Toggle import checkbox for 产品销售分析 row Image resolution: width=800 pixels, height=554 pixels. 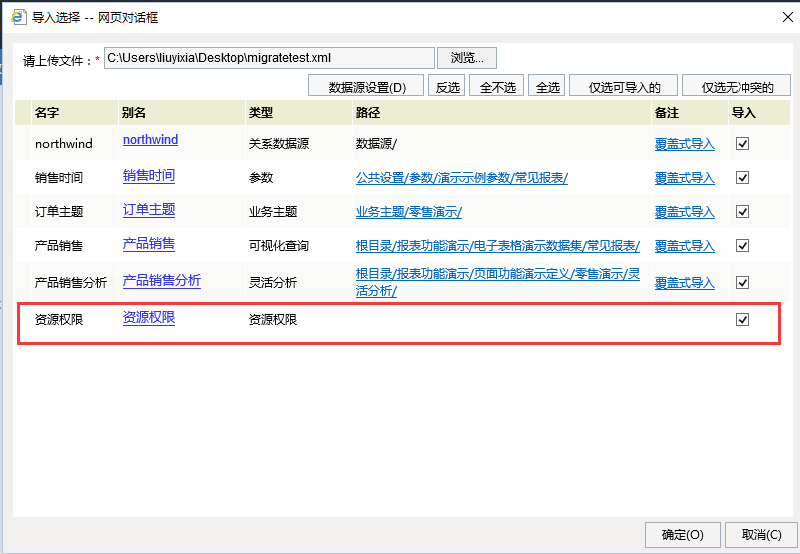(x=742, y=283)
